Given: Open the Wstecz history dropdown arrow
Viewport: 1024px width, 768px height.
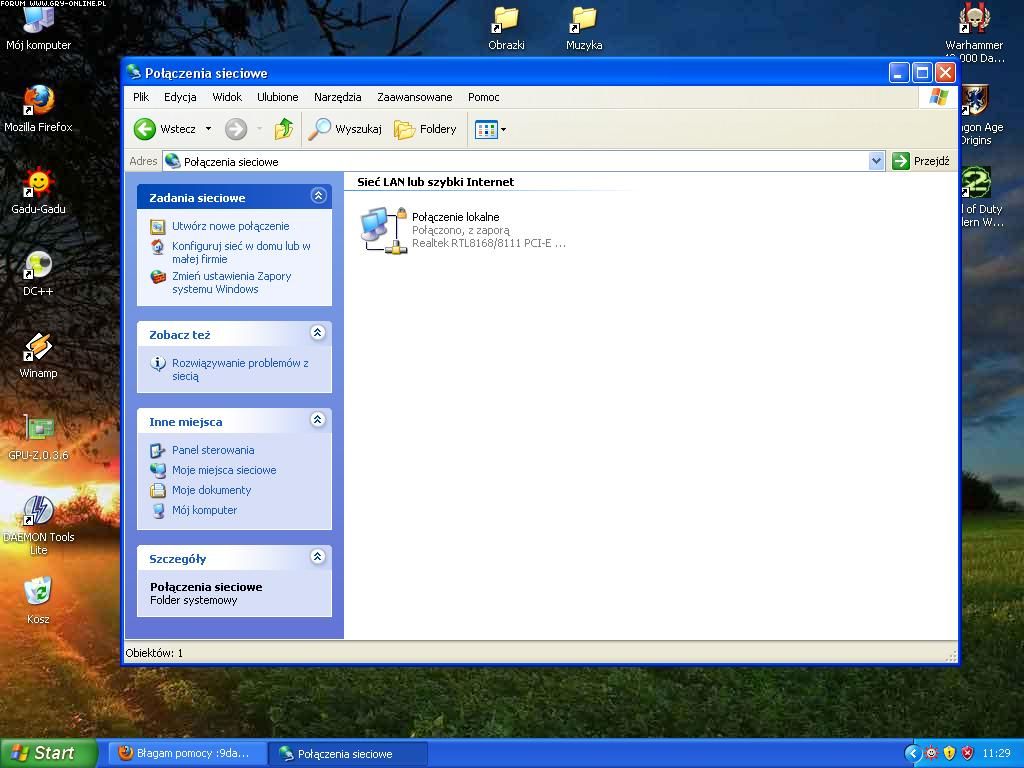Looking at the screenshot, I should [208, 129].
